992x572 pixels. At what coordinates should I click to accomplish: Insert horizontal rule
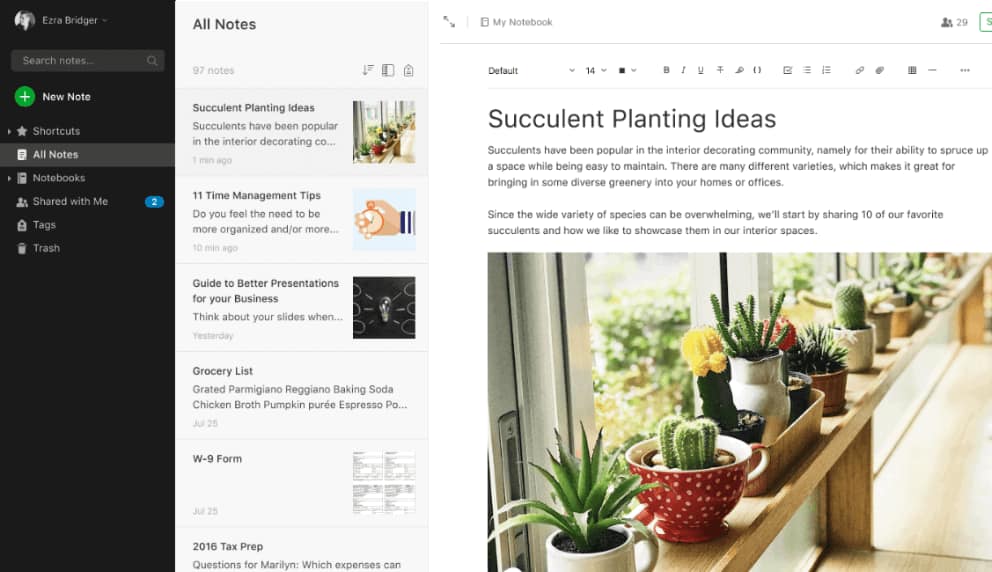932,70
